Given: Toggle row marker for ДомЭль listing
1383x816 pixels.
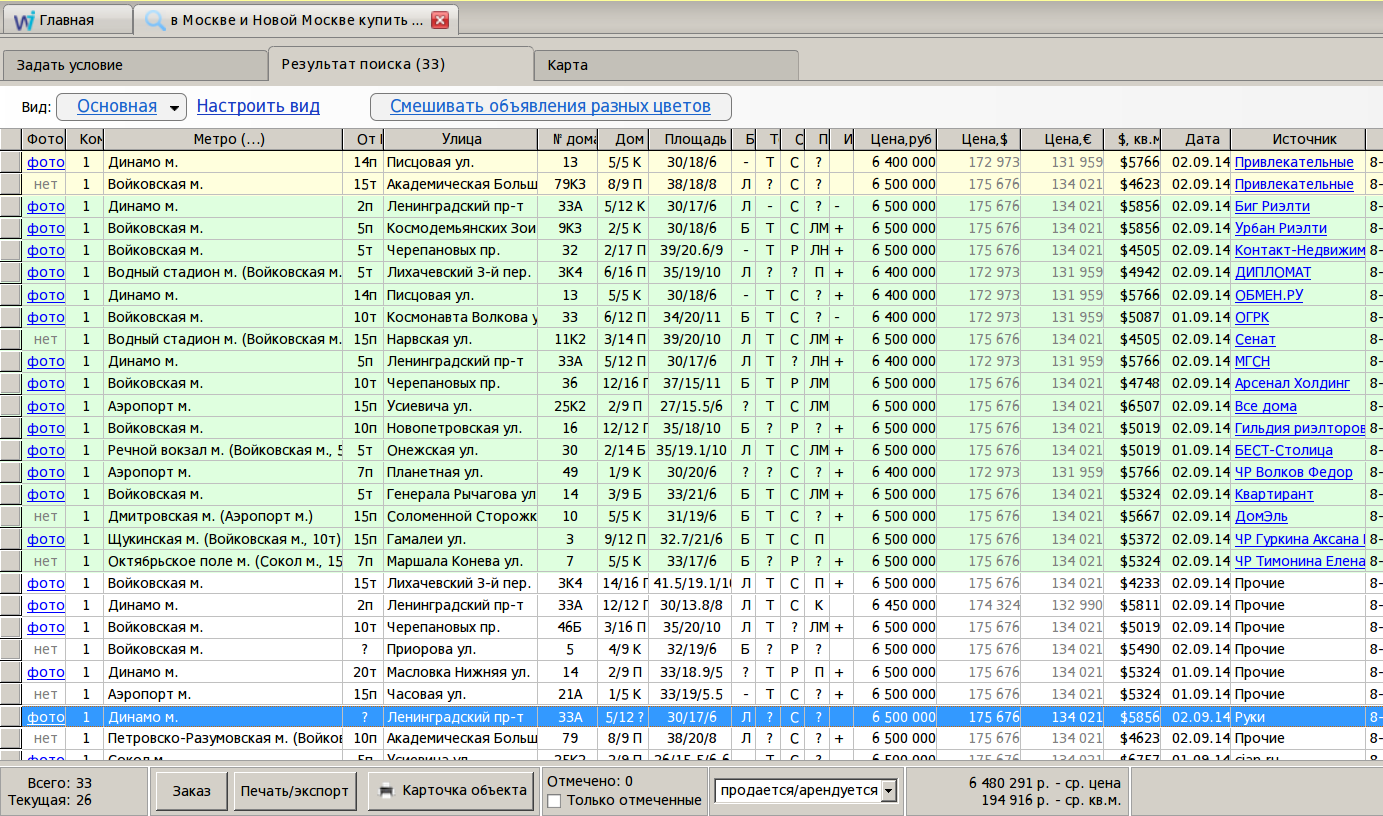Looking at the screenshot, I should [11, 516].
